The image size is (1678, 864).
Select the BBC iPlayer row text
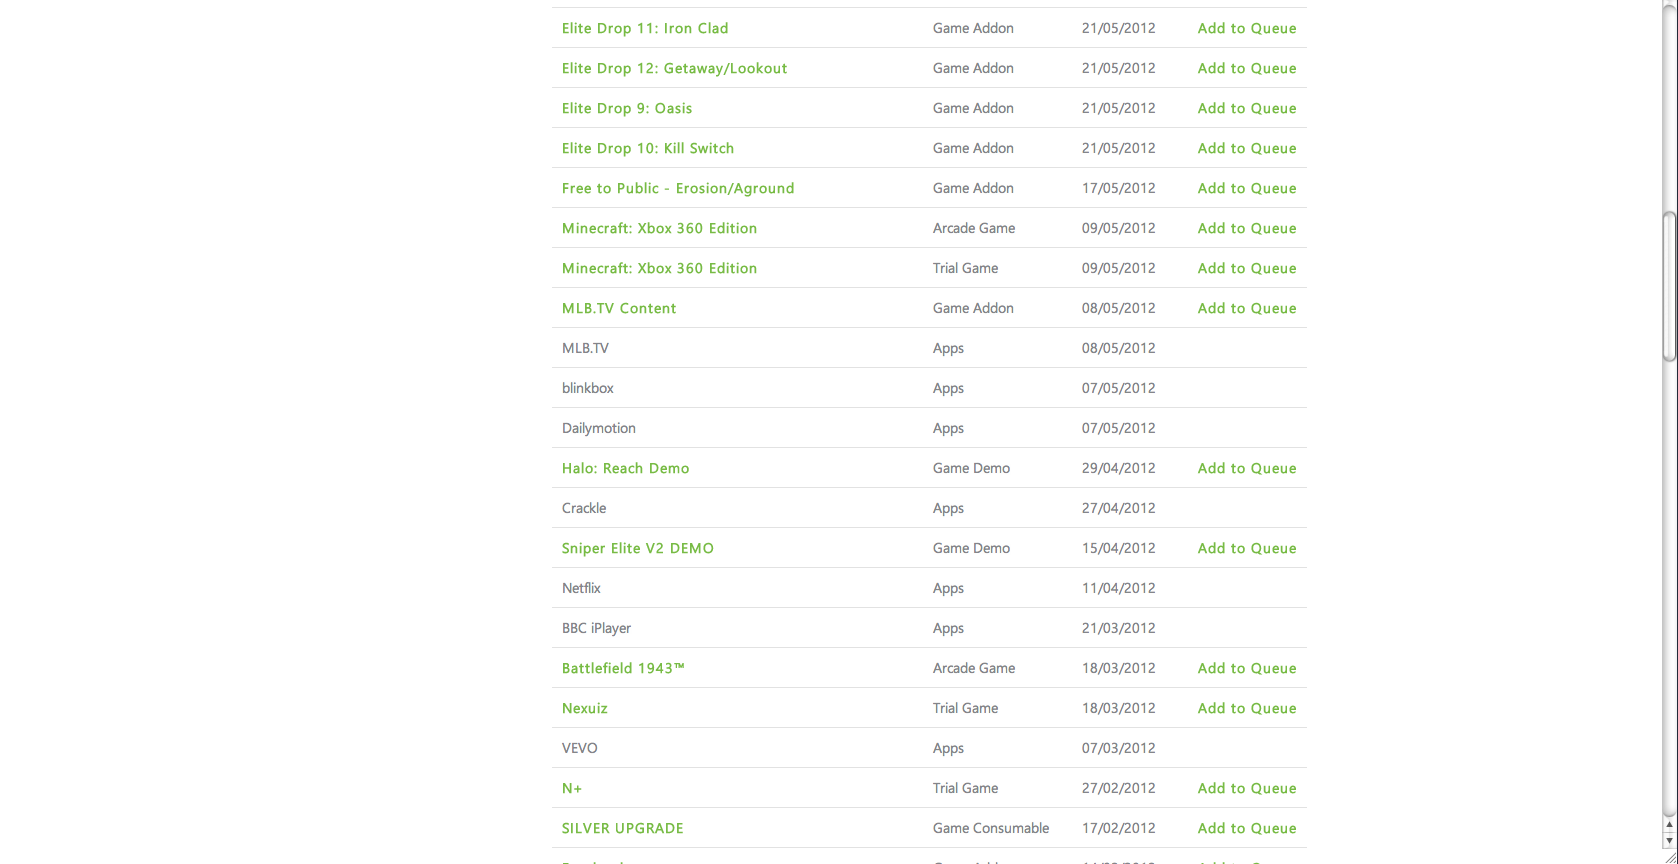click(x=596, y=628)
